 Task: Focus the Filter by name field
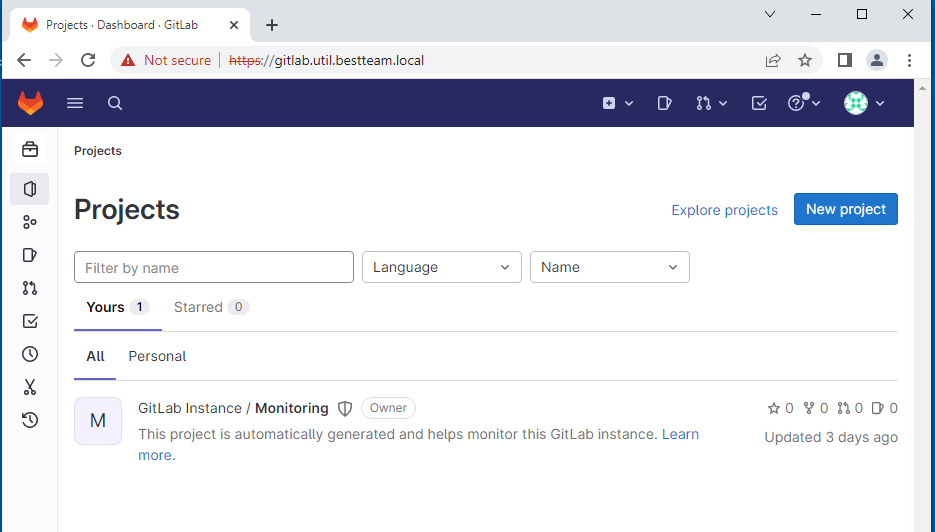tap(214, 267)
